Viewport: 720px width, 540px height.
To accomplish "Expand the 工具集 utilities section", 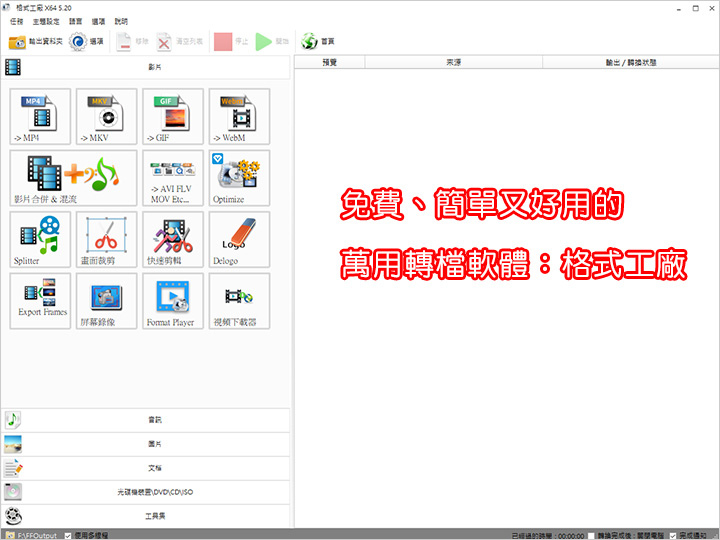I will click(146, 516).
